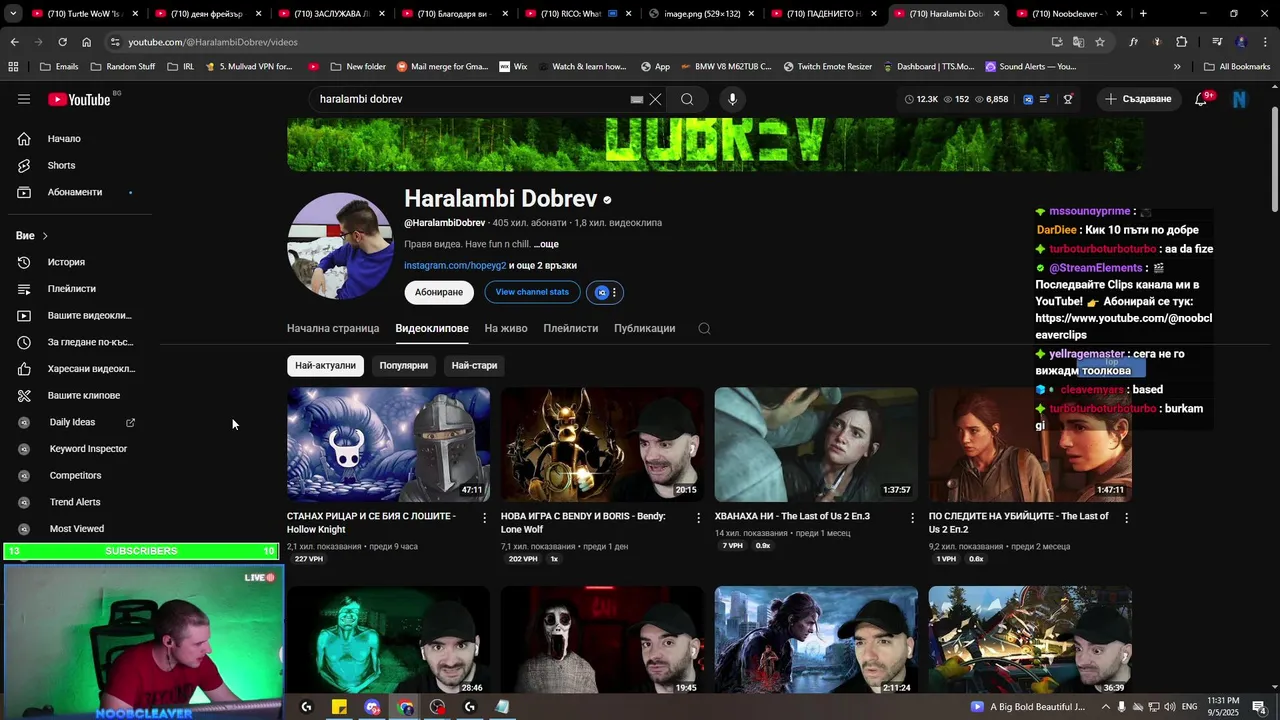Expand the channel description with ...още
The image size is (1280, 720).
coord(546,244)
